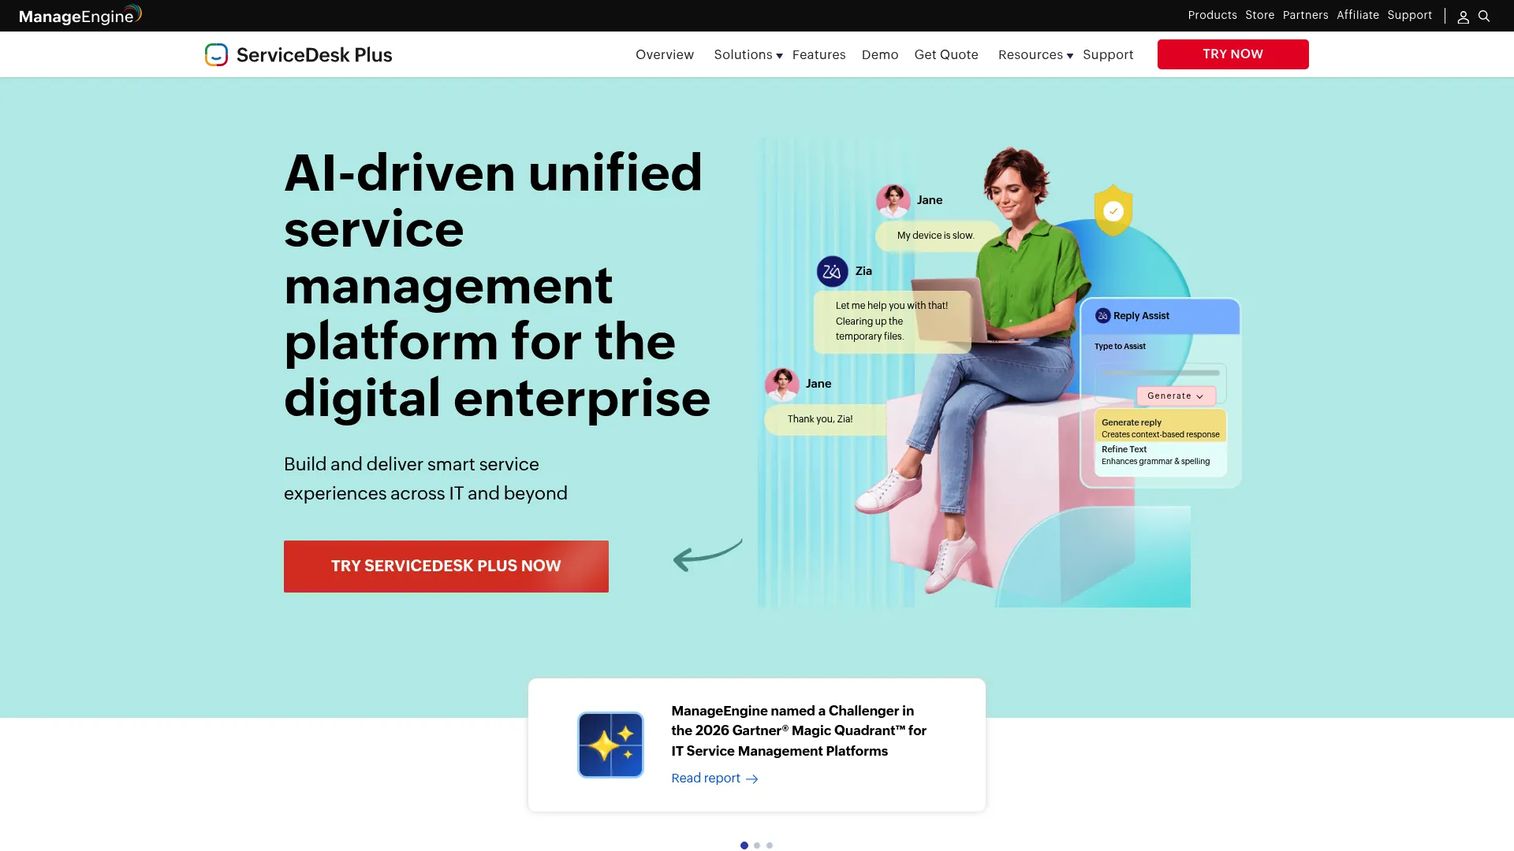Click Jane's avatar beside 'My device is slow'
Image resolution: width=1514 pixels, height=851 pixels.
coord(893,200)
